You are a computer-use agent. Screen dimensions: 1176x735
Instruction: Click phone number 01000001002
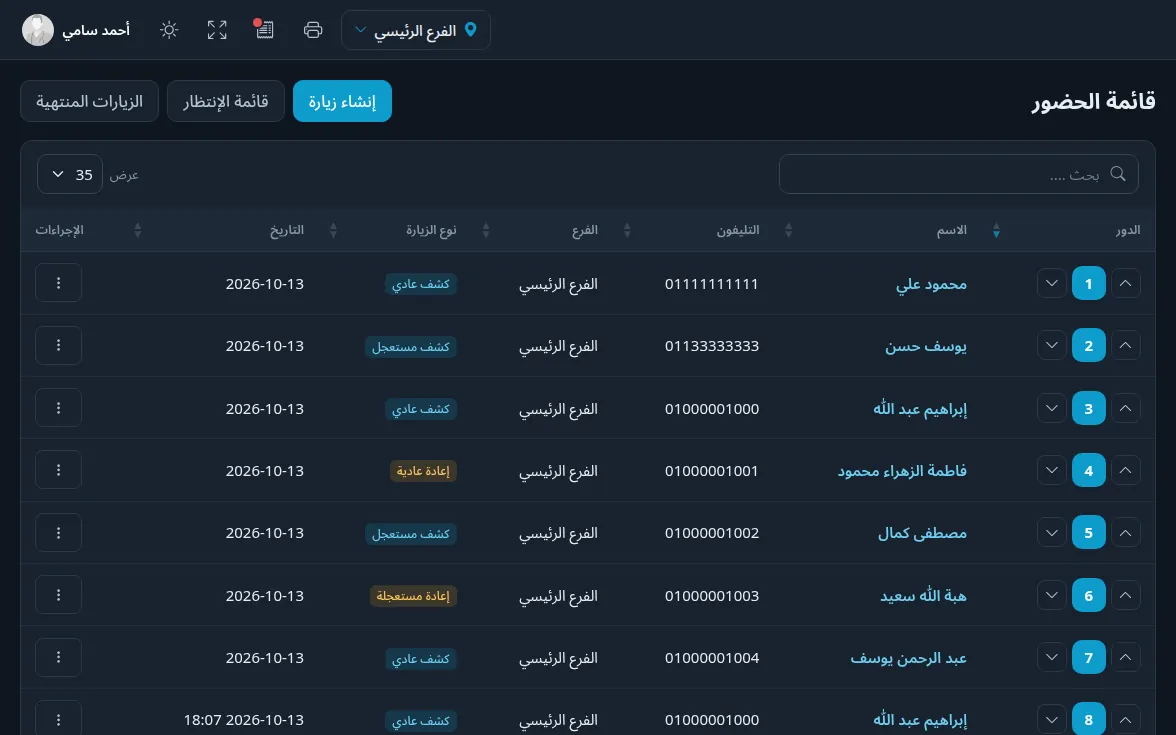(712, 533)
